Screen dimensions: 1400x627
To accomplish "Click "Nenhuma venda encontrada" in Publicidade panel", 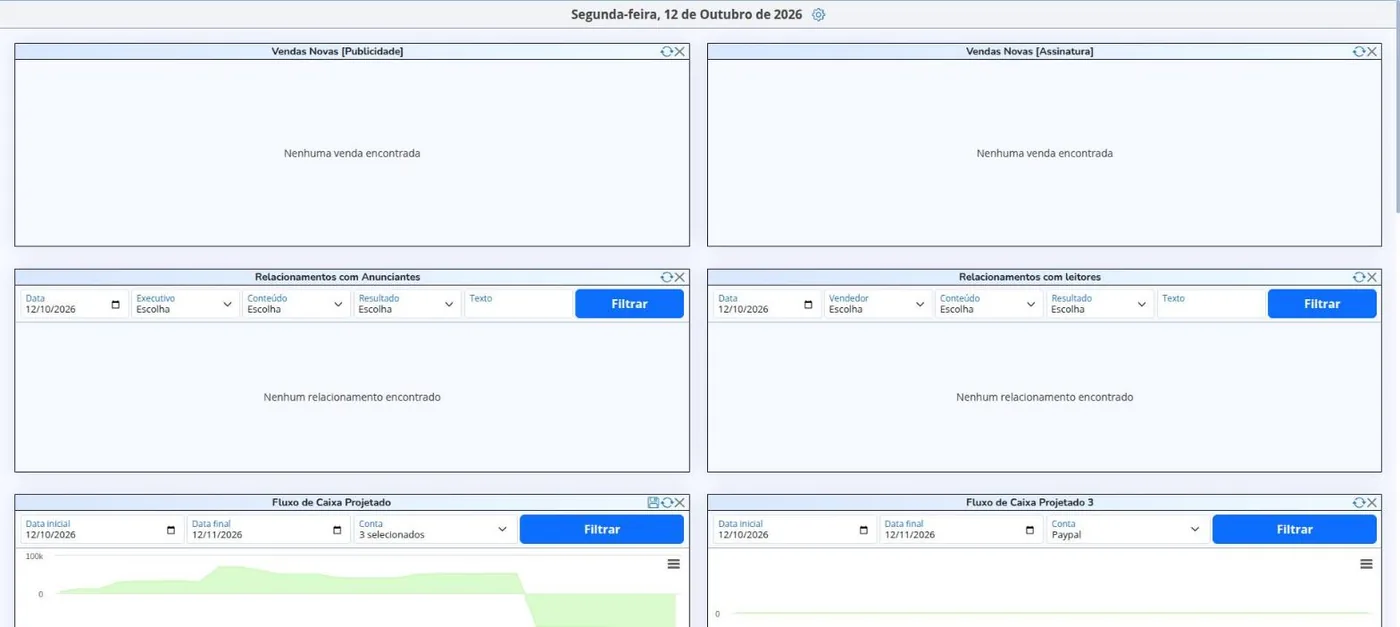I will coord(352,154).
